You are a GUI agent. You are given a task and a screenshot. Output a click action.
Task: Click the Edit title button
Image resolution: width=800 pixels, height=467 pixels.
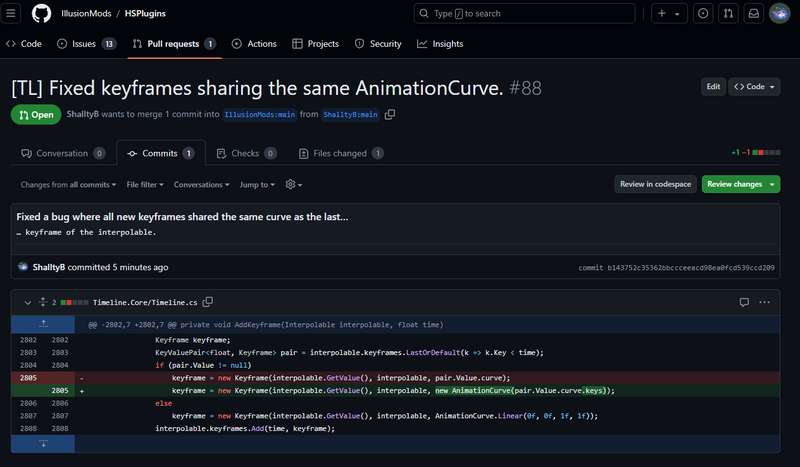click(x=713, y=87)
